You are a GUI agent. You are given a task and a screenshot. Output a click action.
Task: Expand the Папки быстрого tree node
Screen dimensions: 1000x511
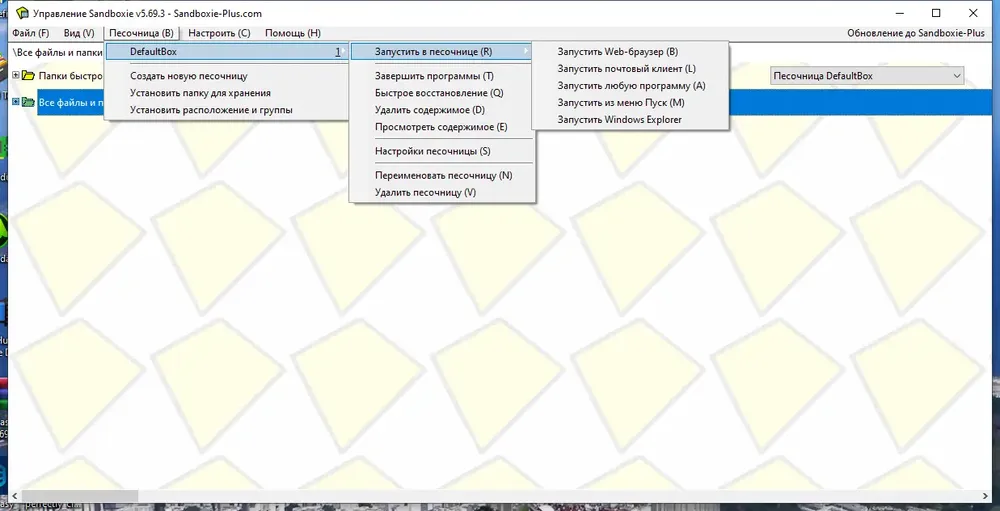coord(16,76)
